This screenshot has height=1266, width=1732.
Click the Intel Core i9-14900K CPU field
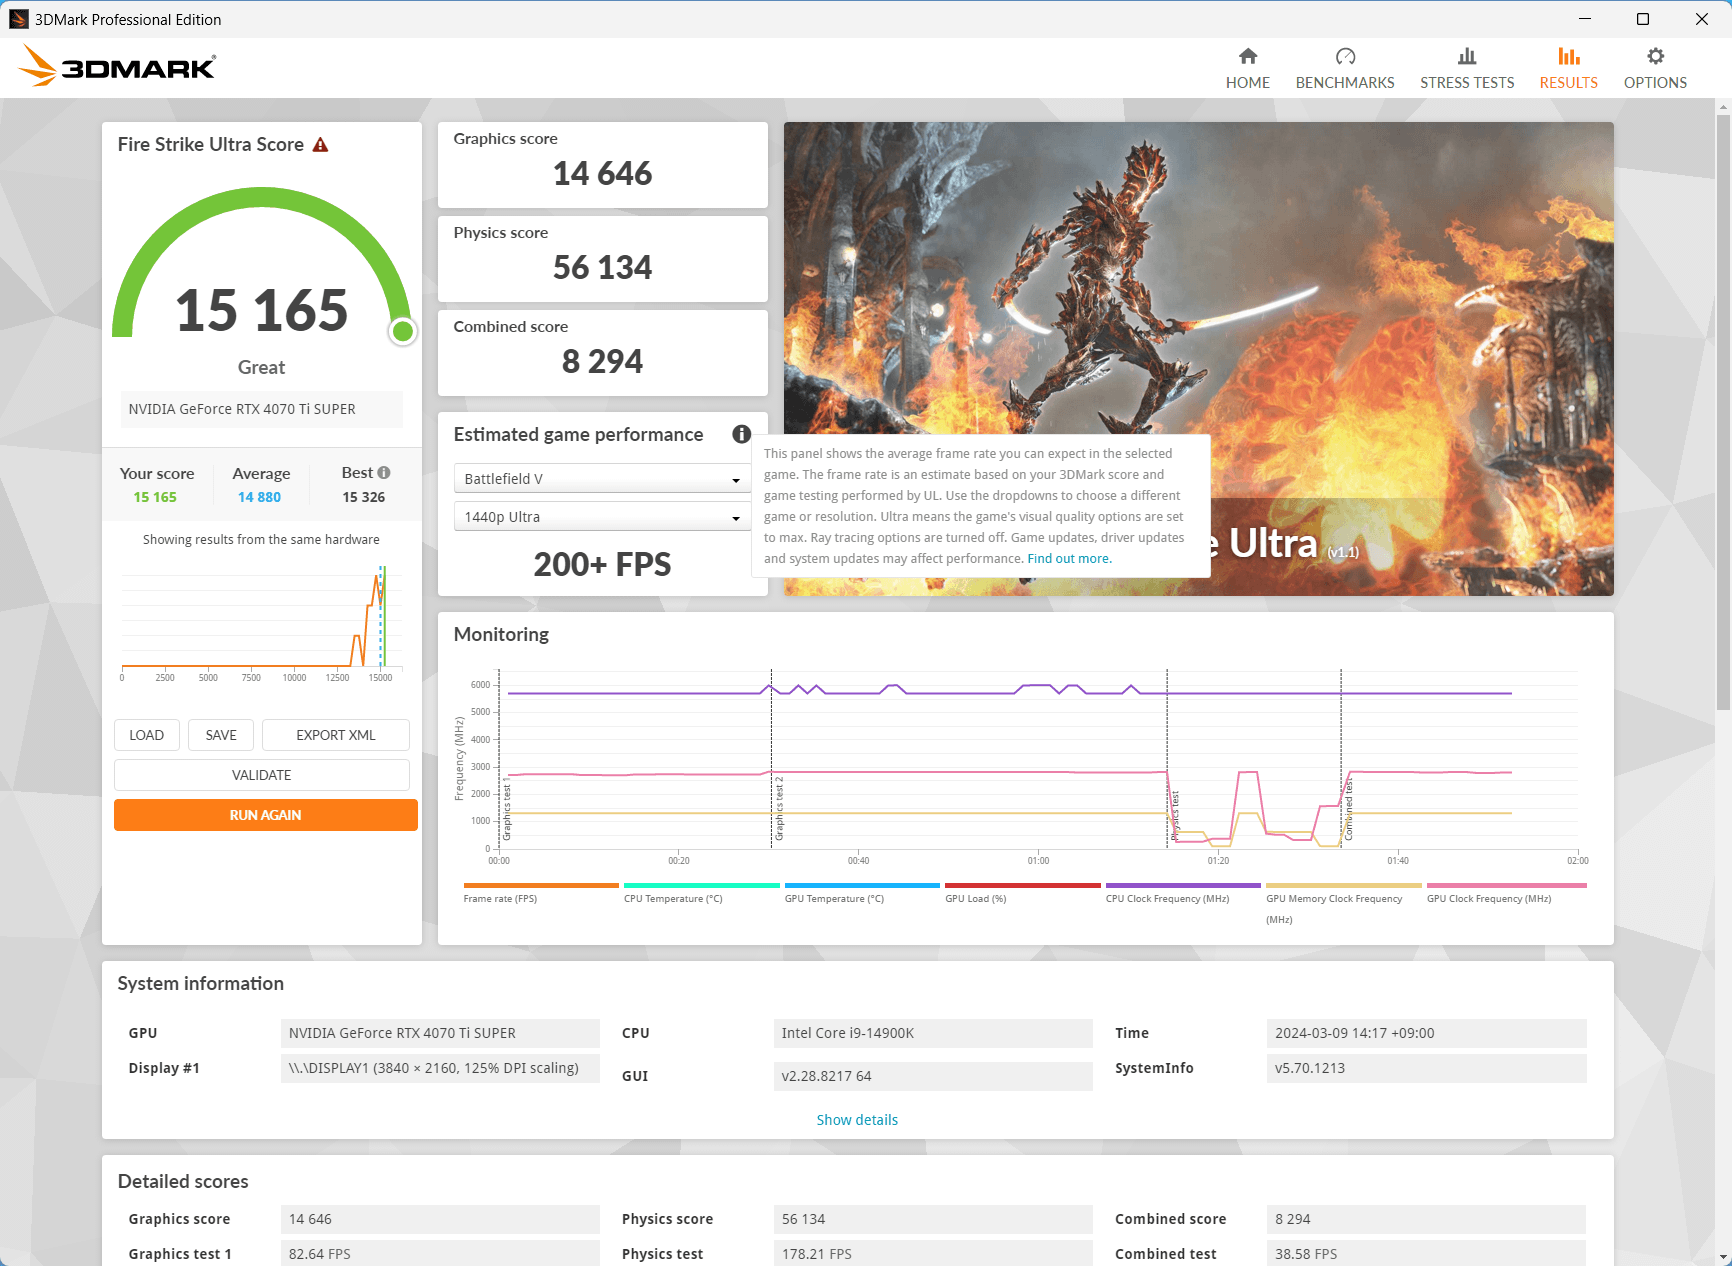tap(933, 1033)
